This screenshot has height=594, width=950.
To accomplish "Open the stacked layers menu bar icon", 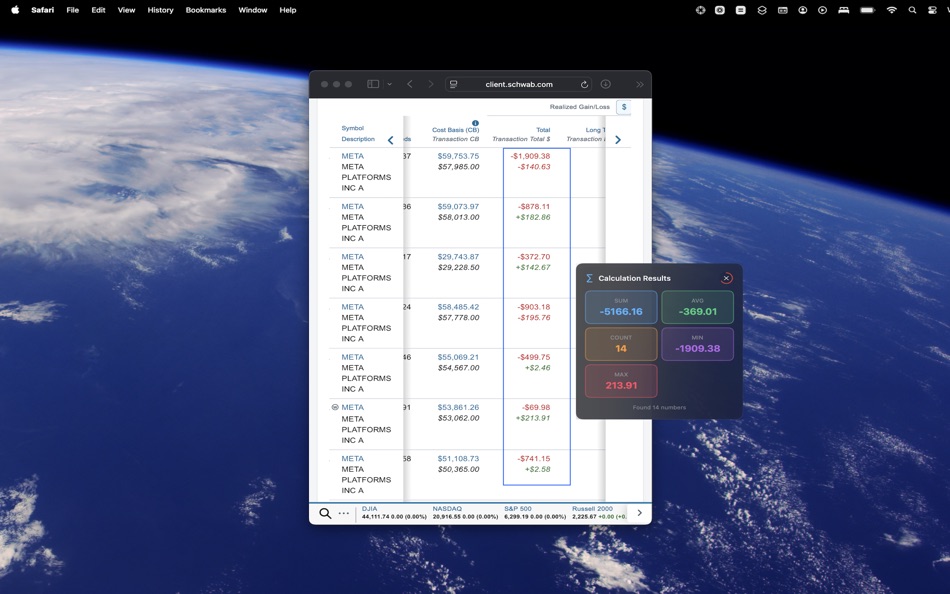I will (762, 10).
